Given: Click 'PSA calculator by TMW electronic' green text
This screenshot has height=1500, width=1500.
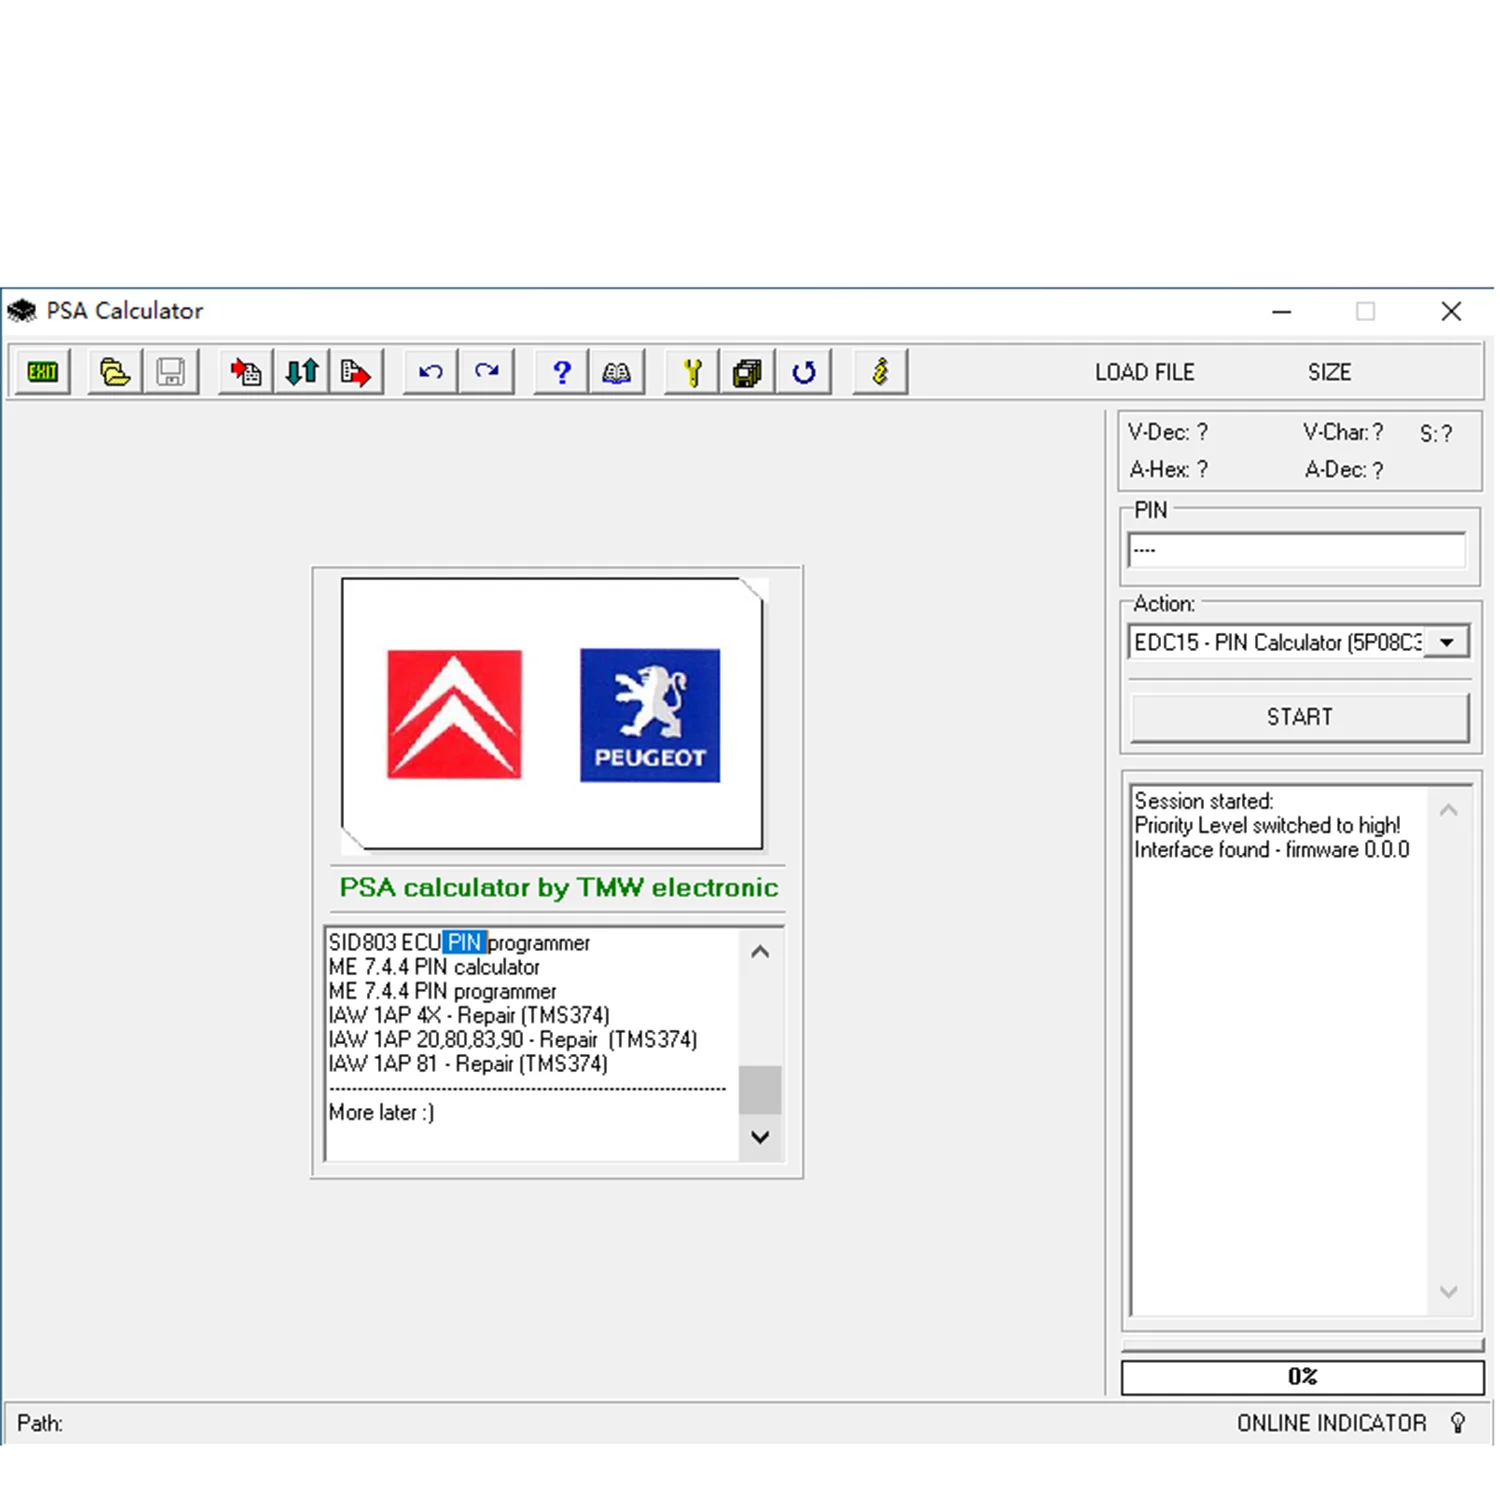Looking at the screenshot, I should pyautogui.click(x=559, y=887).
